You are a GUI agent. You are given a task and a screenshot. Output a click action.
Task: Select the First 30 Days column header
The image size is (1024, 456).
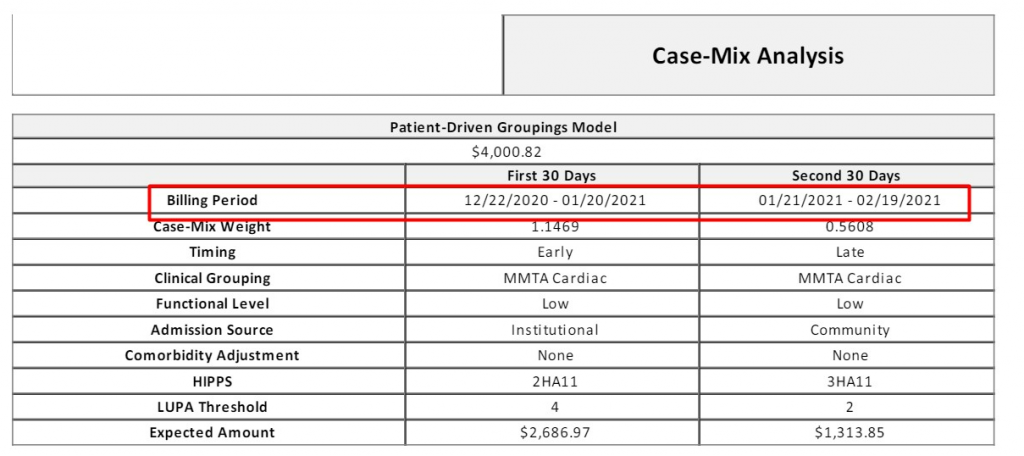click(552, 176)
